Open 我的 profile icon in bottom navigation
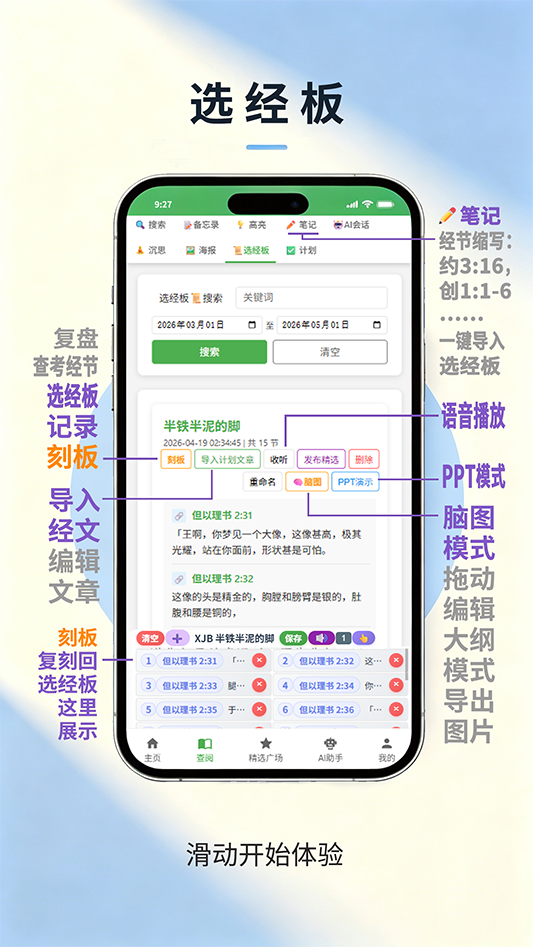 click(x=387, y=750)
